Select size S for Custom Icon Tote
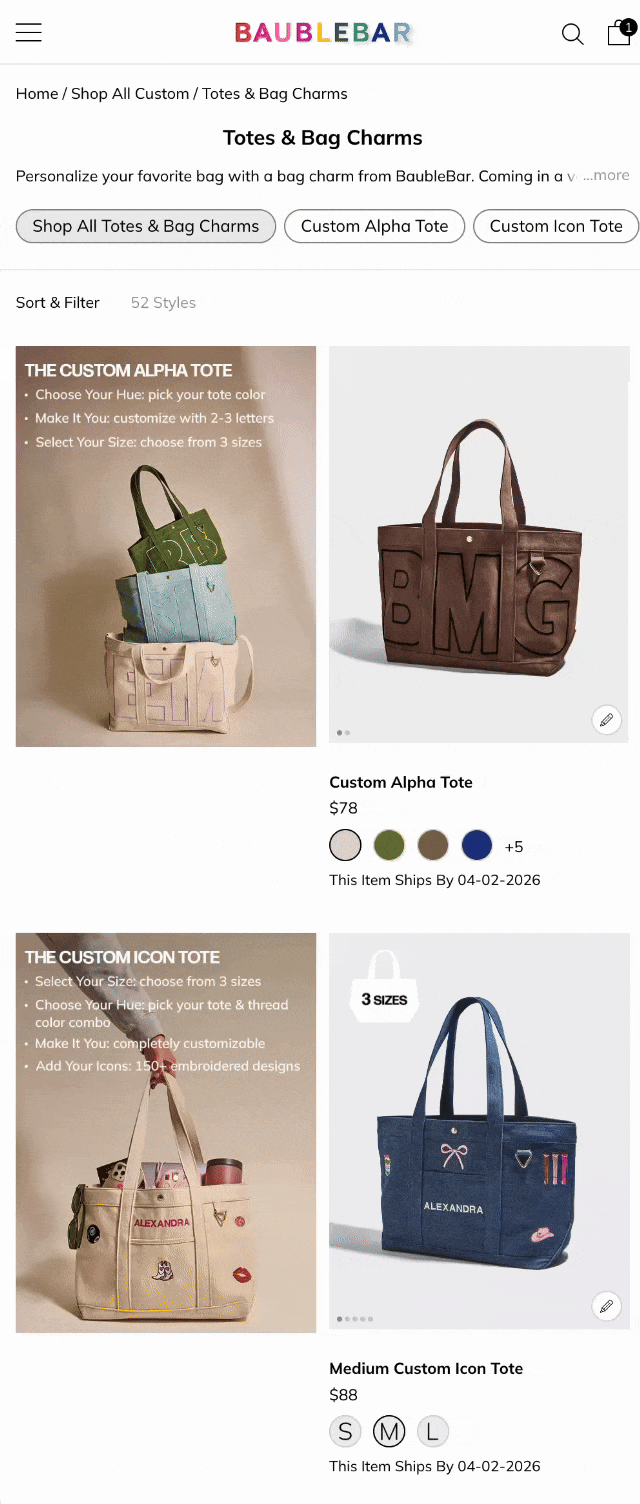The image size is (640, 1504). [345, 1432]
